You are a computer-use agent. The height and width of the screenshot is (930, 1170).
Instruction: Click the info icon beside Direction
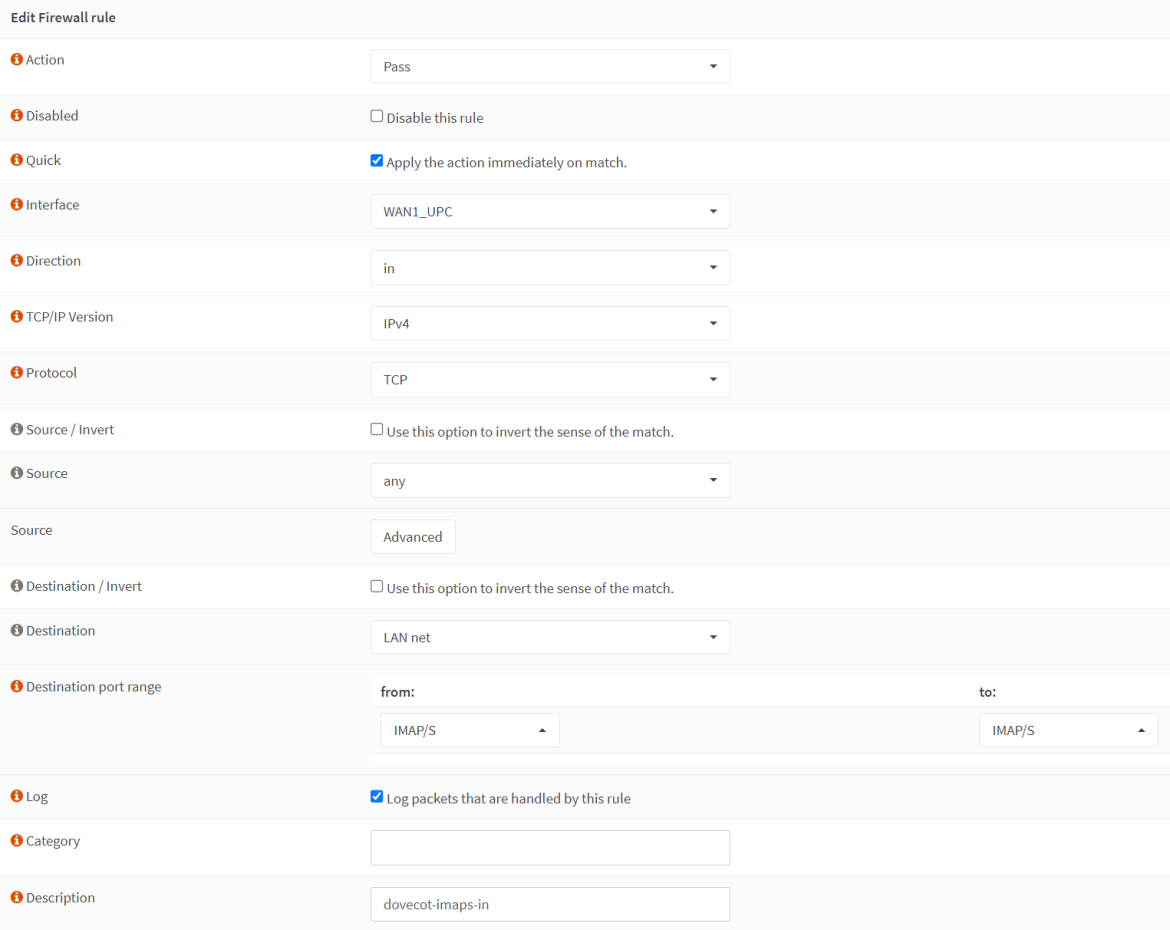pos(17,261)
